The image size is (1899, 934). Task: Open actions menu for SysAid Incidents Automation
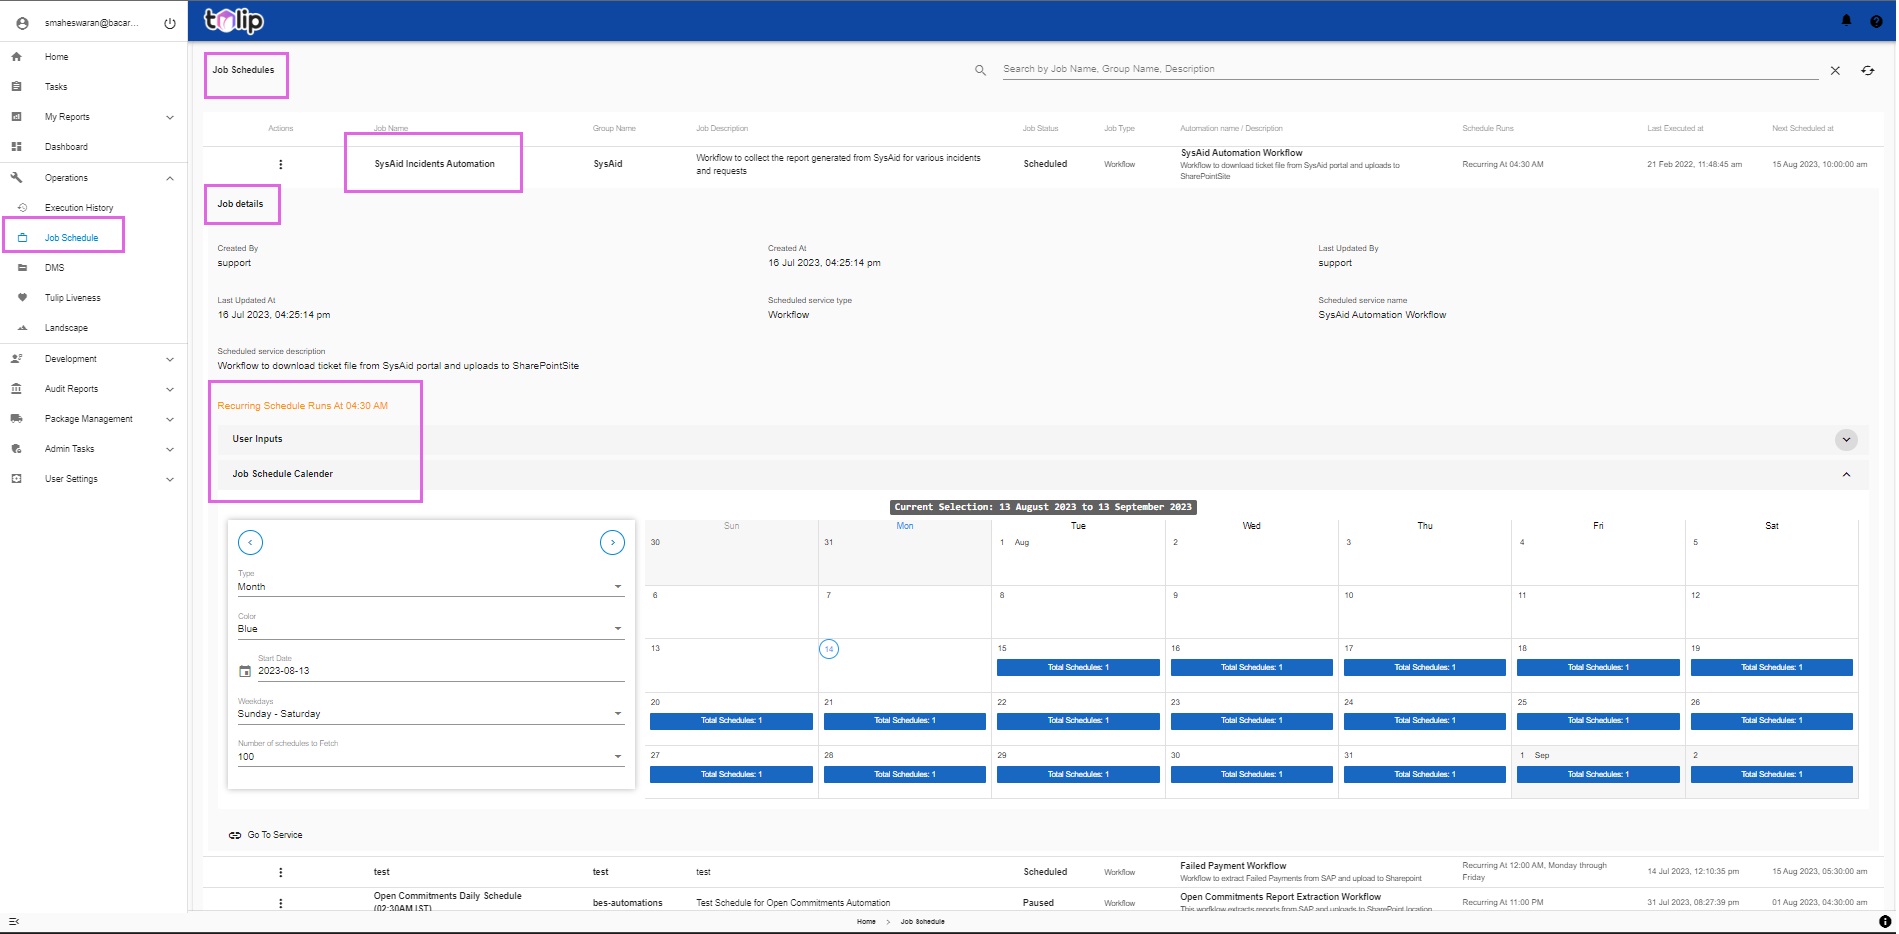280,164
